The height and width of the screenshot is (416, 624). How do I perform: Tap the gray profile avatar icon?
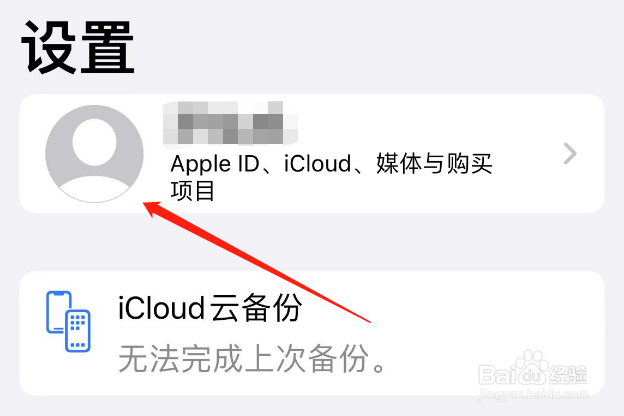click(x=94, y=154)
